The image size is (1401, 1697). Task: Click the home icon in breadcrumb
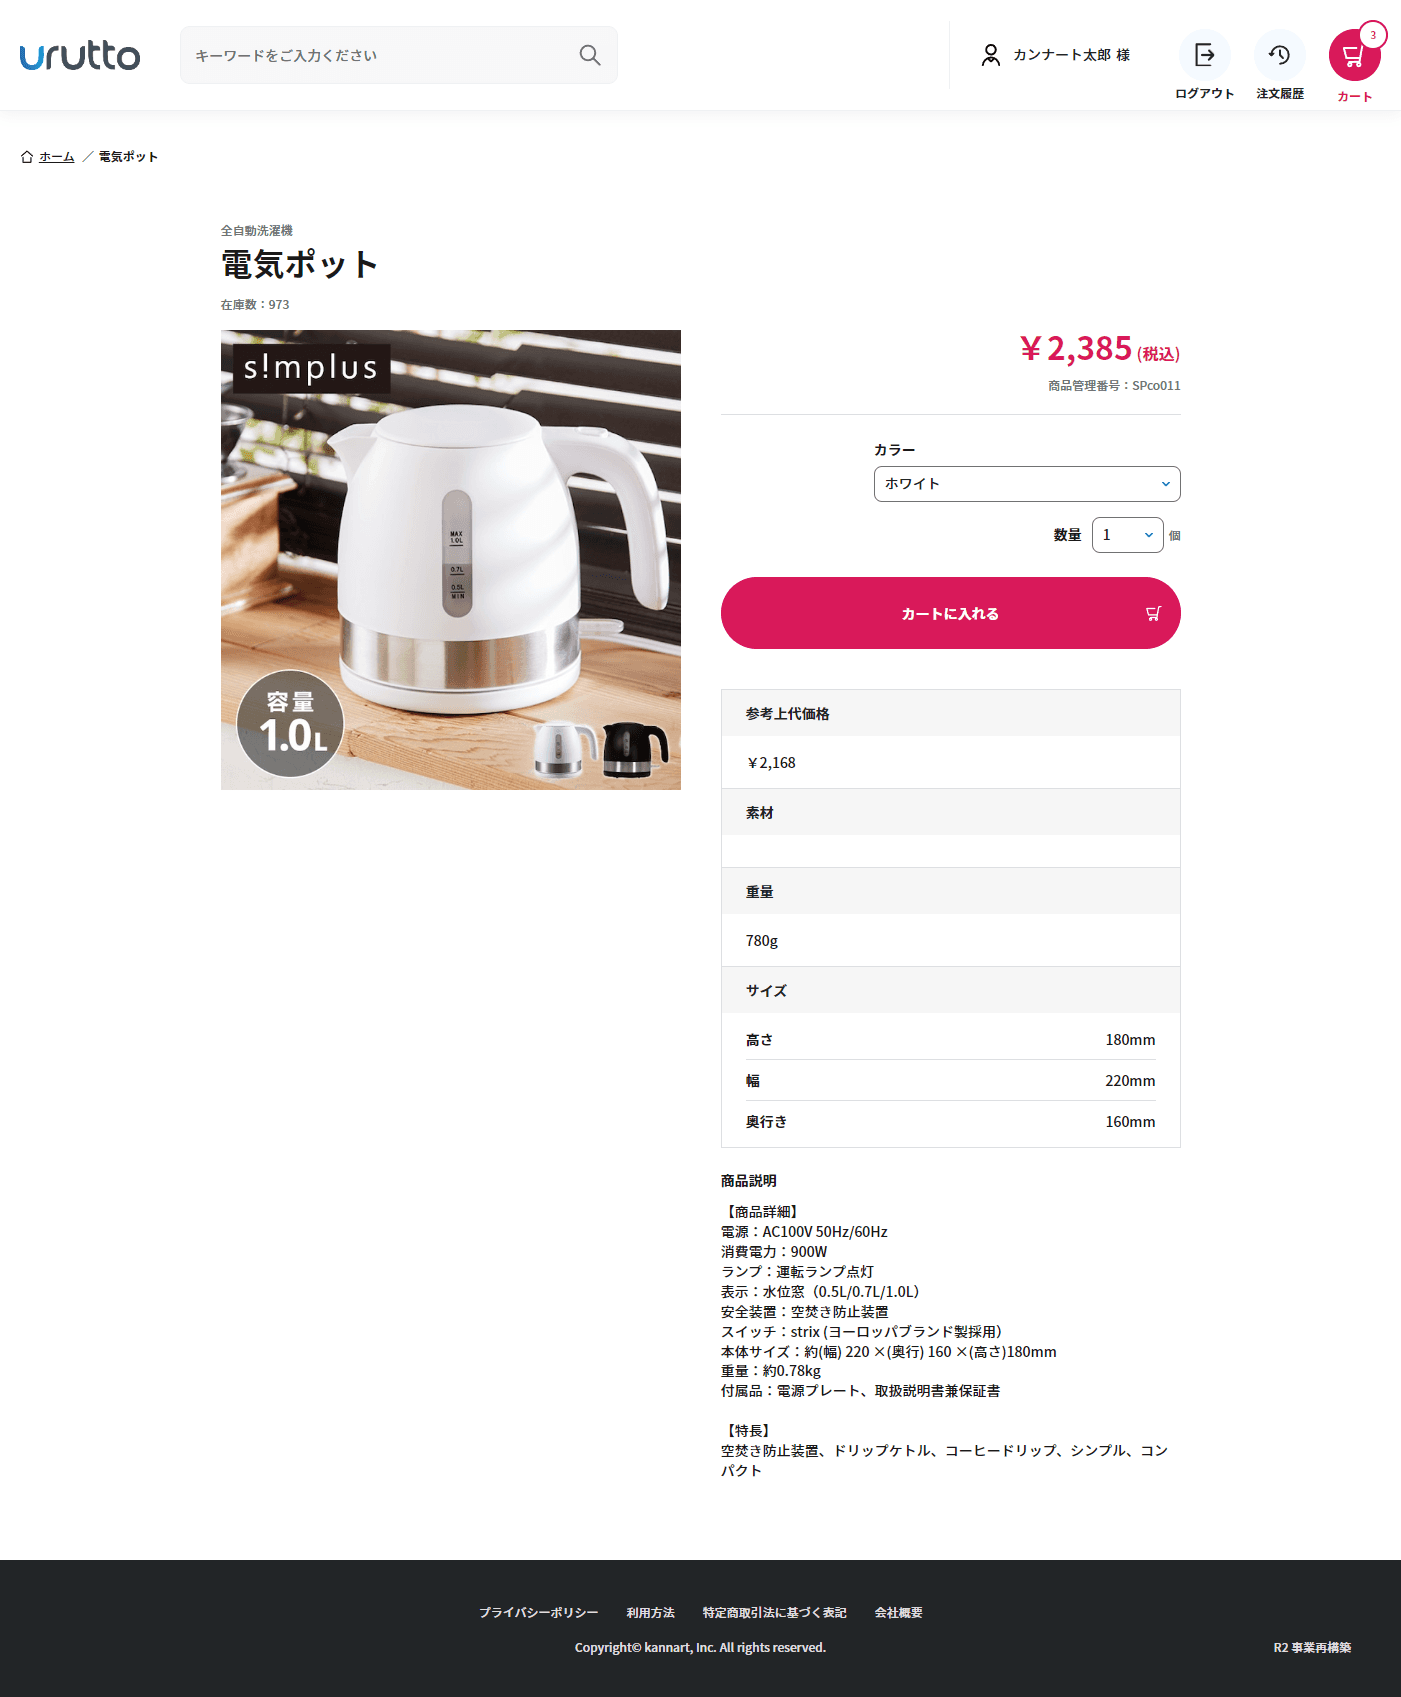(x=27, y=157)
